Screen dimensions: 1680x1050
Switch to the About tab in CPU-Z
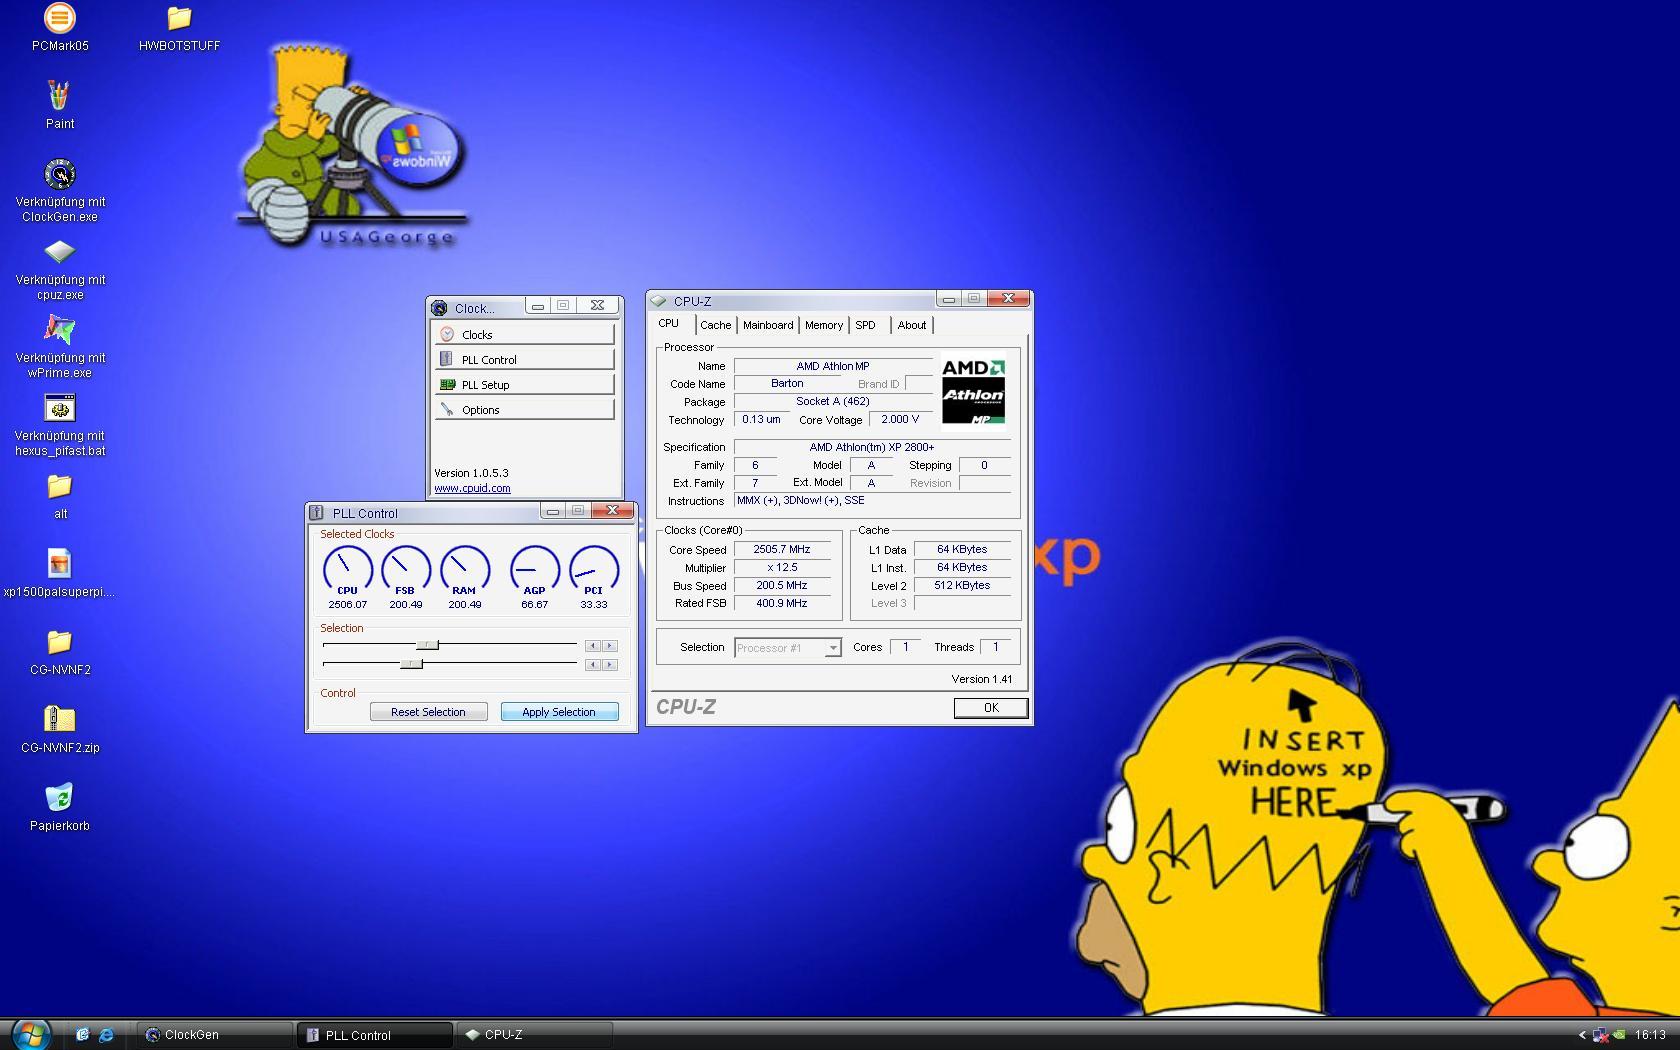912,325
